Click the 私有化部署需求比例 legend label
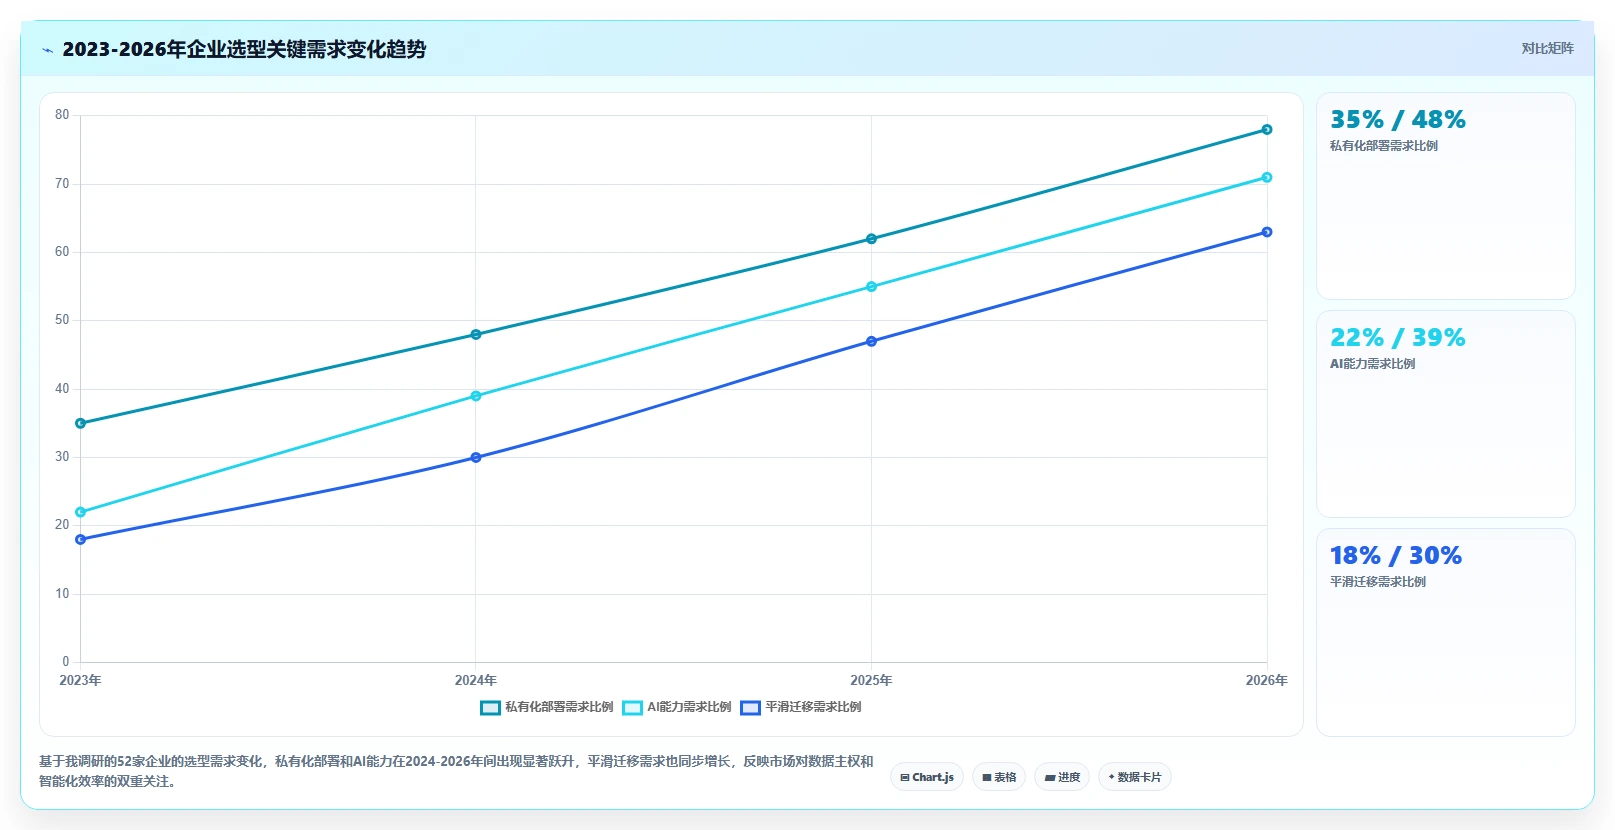This screenshot has width=1615, height=830. coord(559,707)
